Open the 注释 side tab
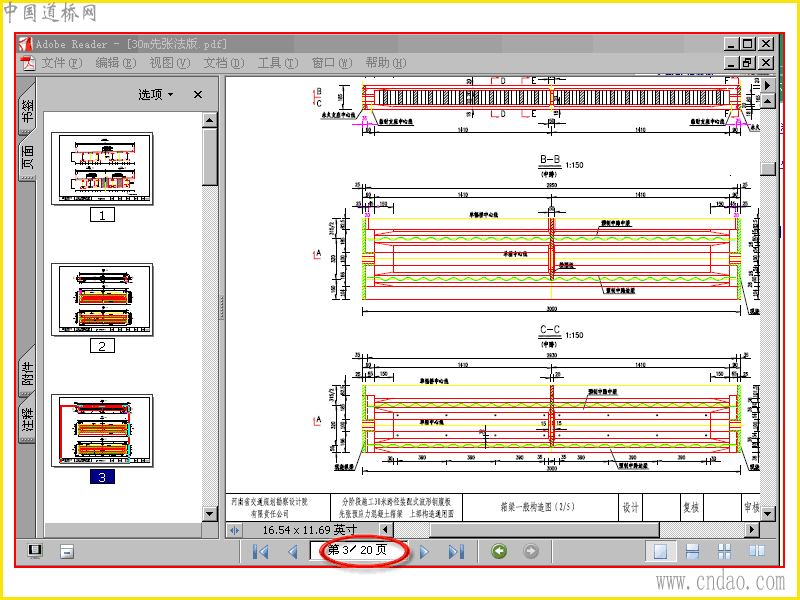Viewport: 800px width, 600px height. [x=28, y=419]
